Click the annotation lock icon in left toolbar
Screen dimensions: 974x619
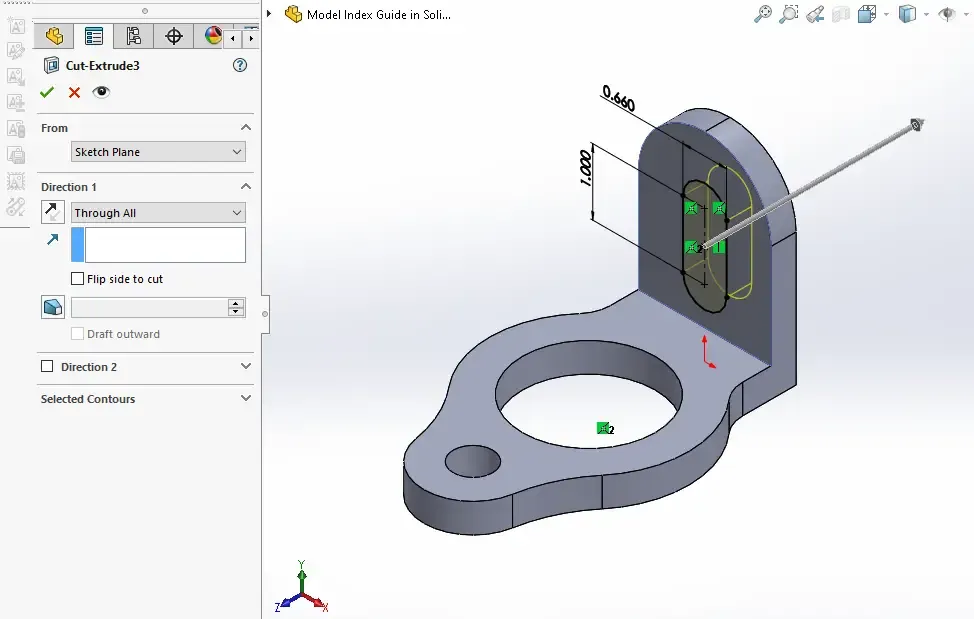(16, 129)
